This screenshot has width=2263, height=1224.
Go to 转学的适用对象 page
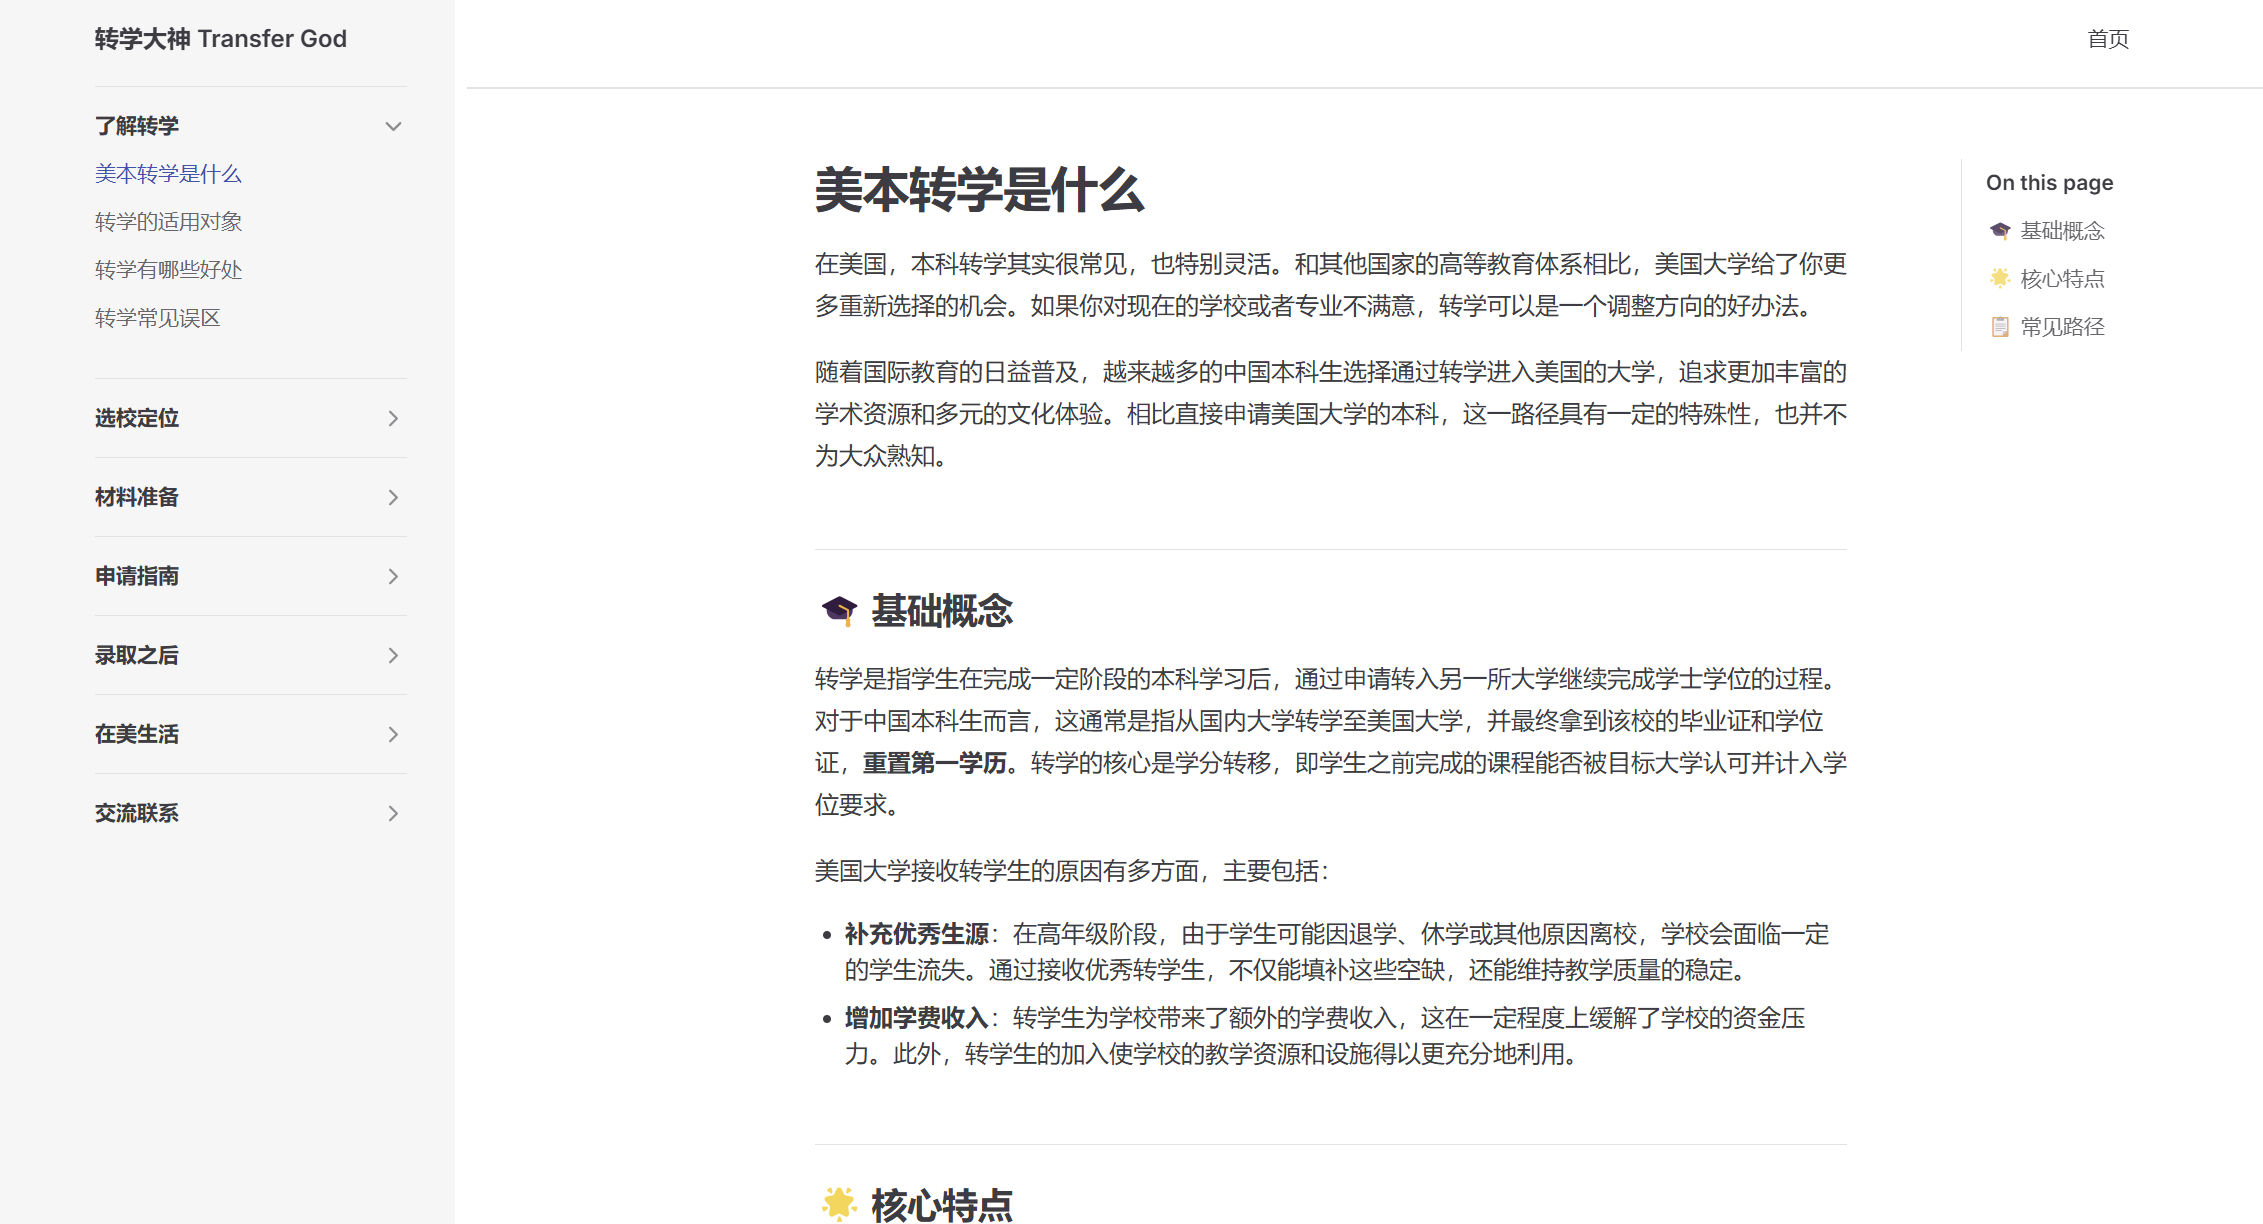point(168,222)
